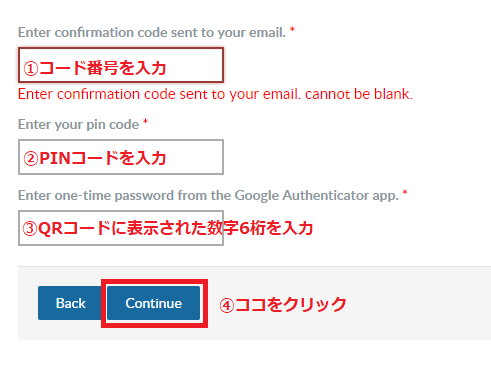The height and width of the screenshot is (366, 491).
Task: Click the circled ④ marker beside Continue
Action: tap(227, 305)
